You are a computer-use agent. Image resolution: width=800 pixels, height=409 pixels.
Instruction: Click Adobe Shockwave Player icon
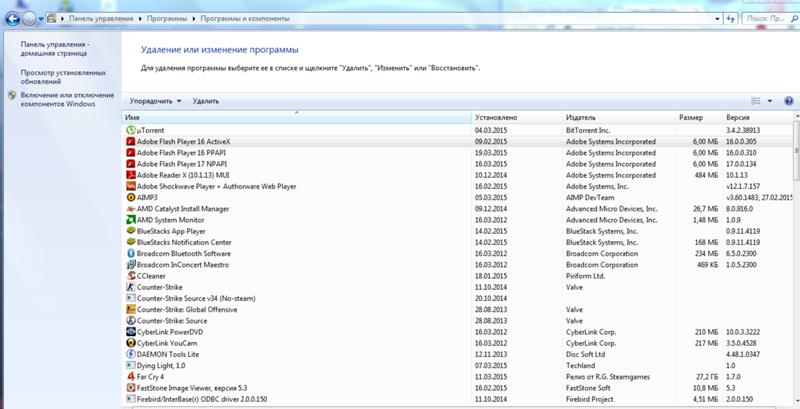click(x=131, y=187)
